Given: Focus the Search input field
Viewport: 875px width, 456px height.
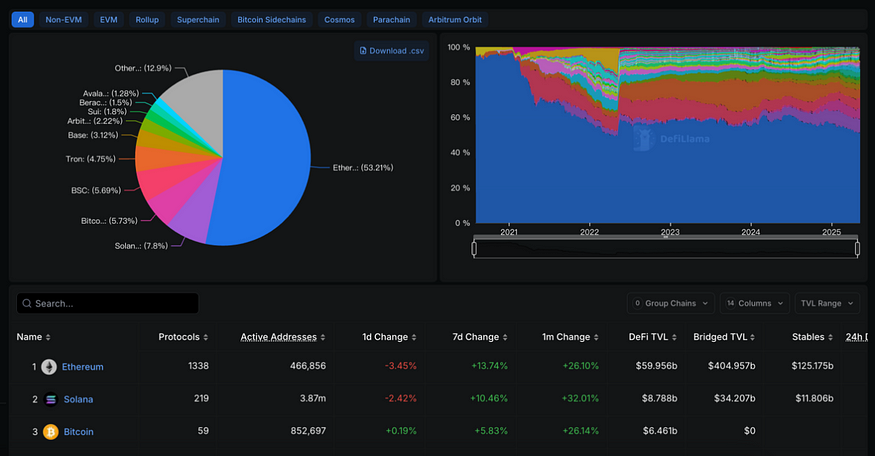Looking at the screenshot, I should (x=110, y=303).
